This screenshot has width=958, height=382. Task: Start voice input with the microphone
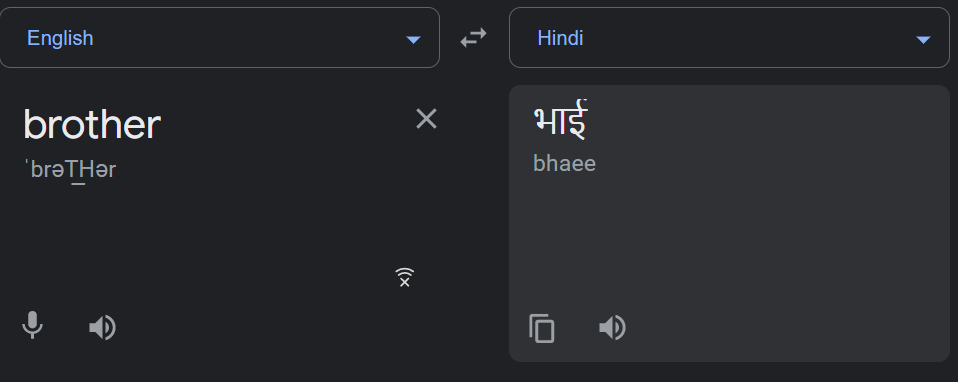coord(32,325)
